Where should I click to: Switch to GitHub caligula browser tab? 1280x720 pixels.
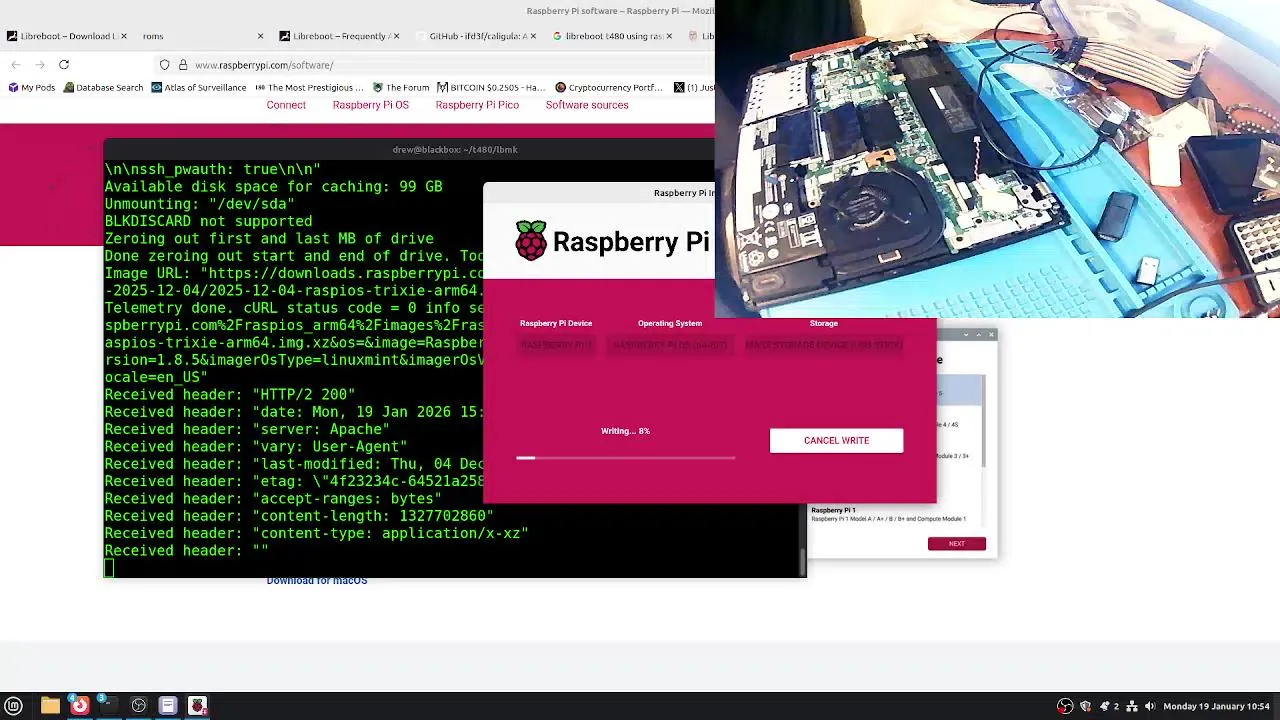476,36
